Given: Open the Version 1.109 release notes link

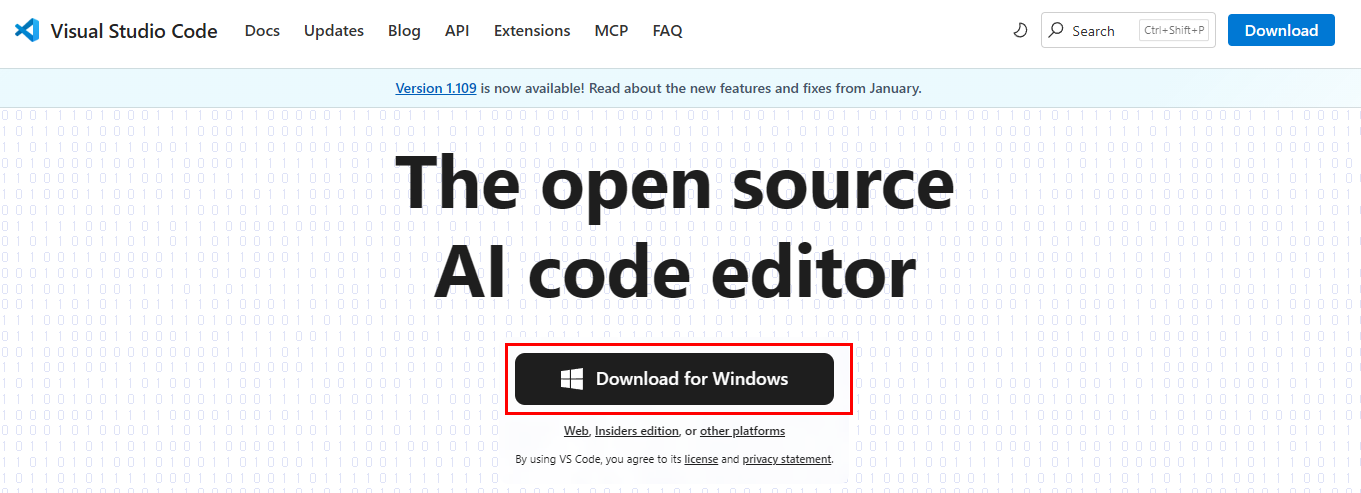Looking at the screenshot, I should [436, 88].
